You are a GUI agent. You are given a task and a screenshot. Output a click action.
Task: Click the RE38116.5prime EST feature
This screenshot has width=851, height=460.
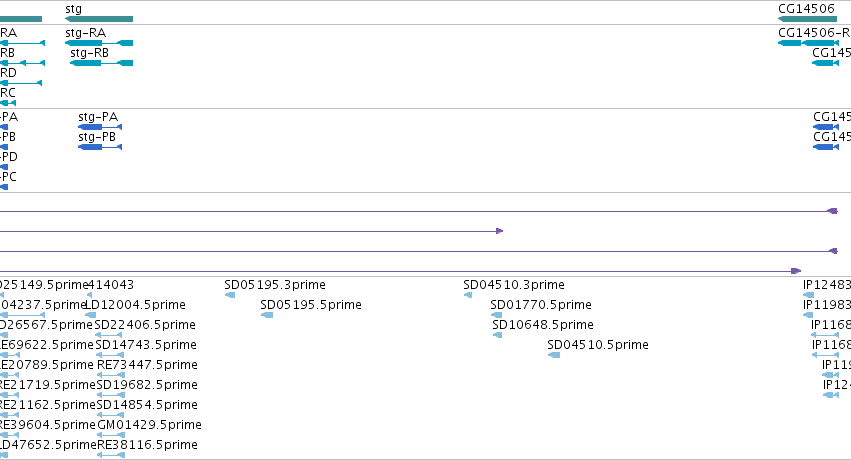point(111,456)
